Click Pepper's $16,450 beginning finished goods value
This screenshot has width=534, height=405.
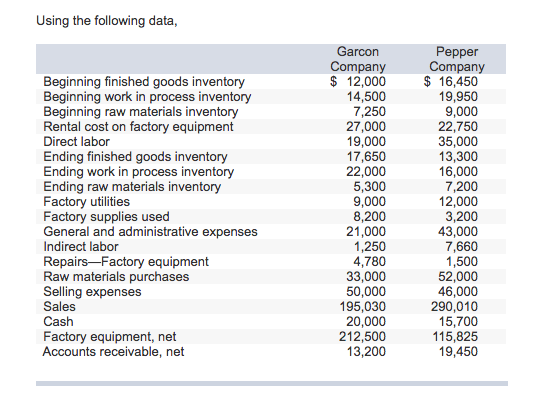451,82
